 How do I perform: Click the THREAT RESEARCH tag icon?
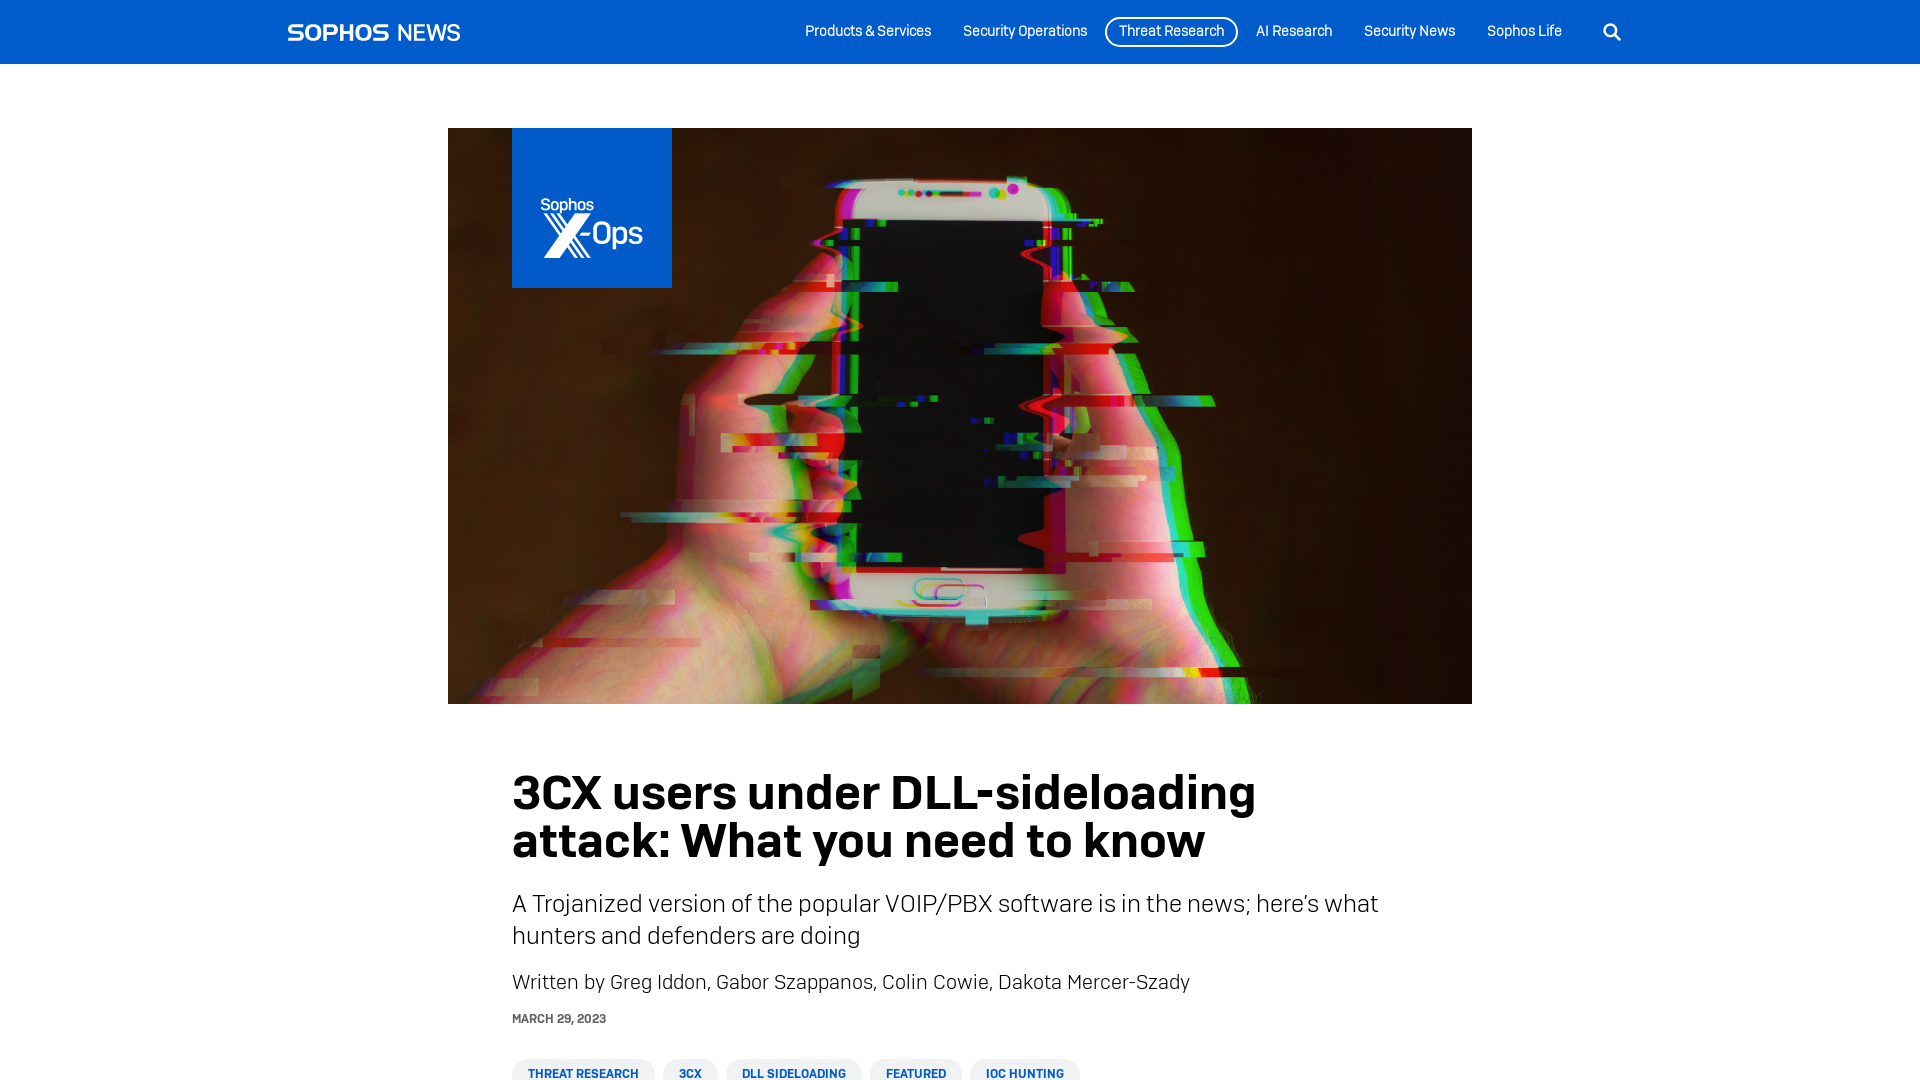click(584, 1071)
